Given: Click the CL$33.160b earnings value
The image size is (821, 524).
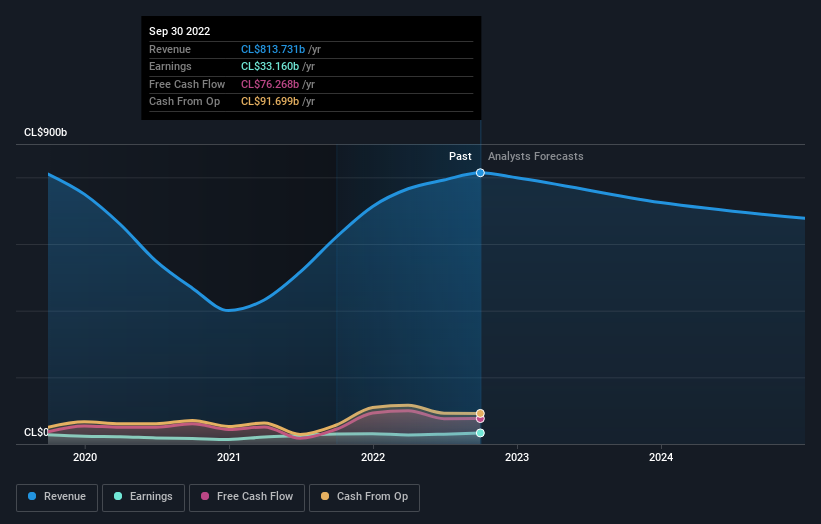Looking at the screenshot, I should click(x=270, y=66).
